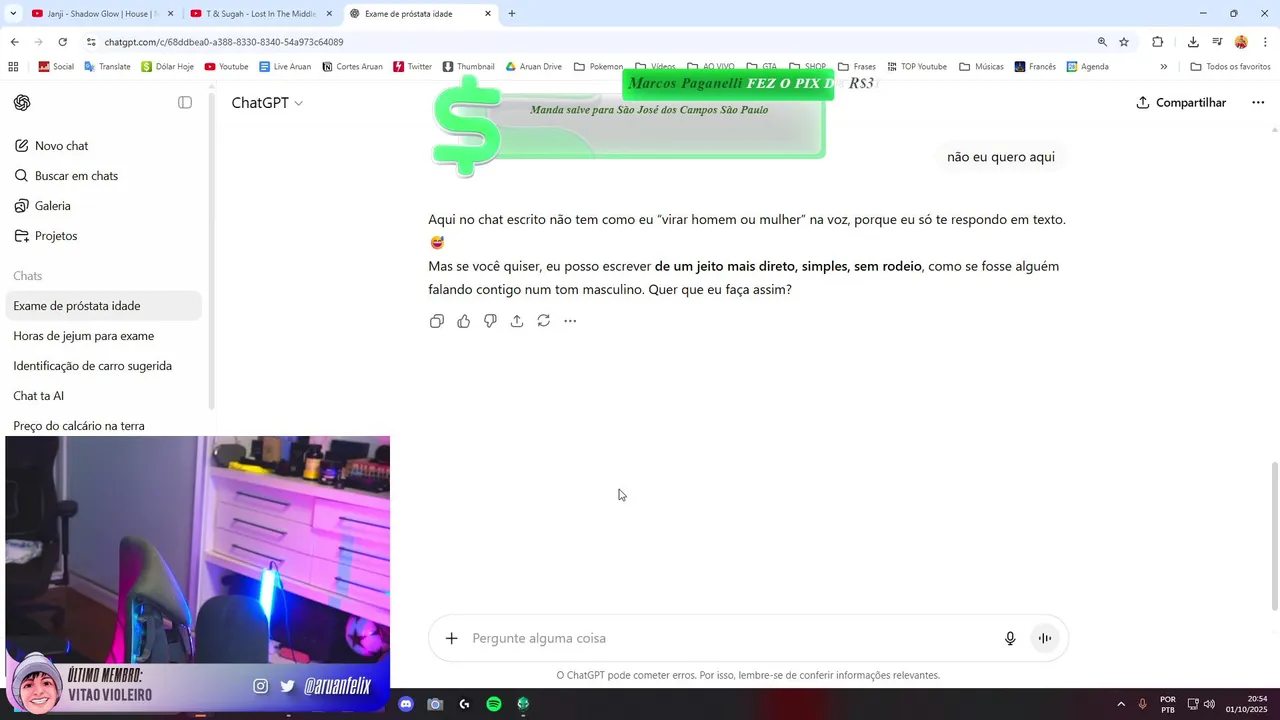Open a new browser tab with plus button
1280x720 pixels.
pos(512,14)
